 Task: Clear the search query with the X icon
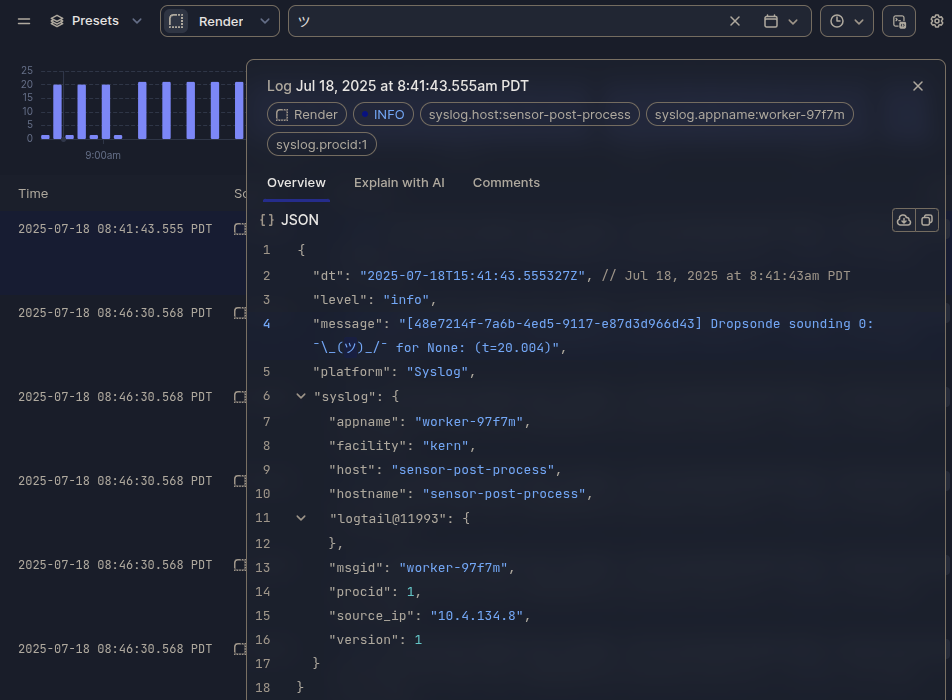pos(735,21)
